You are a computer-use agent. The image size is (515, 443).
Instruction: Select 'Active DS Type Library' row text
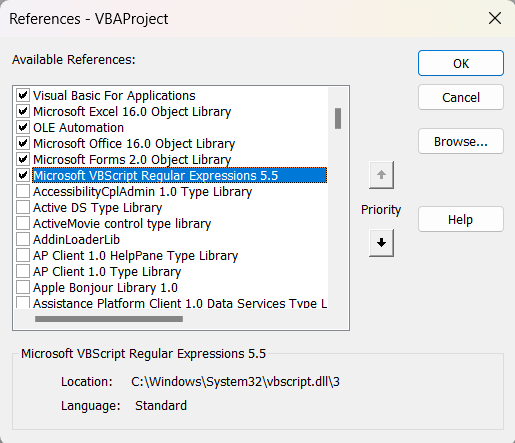[97, 208]
